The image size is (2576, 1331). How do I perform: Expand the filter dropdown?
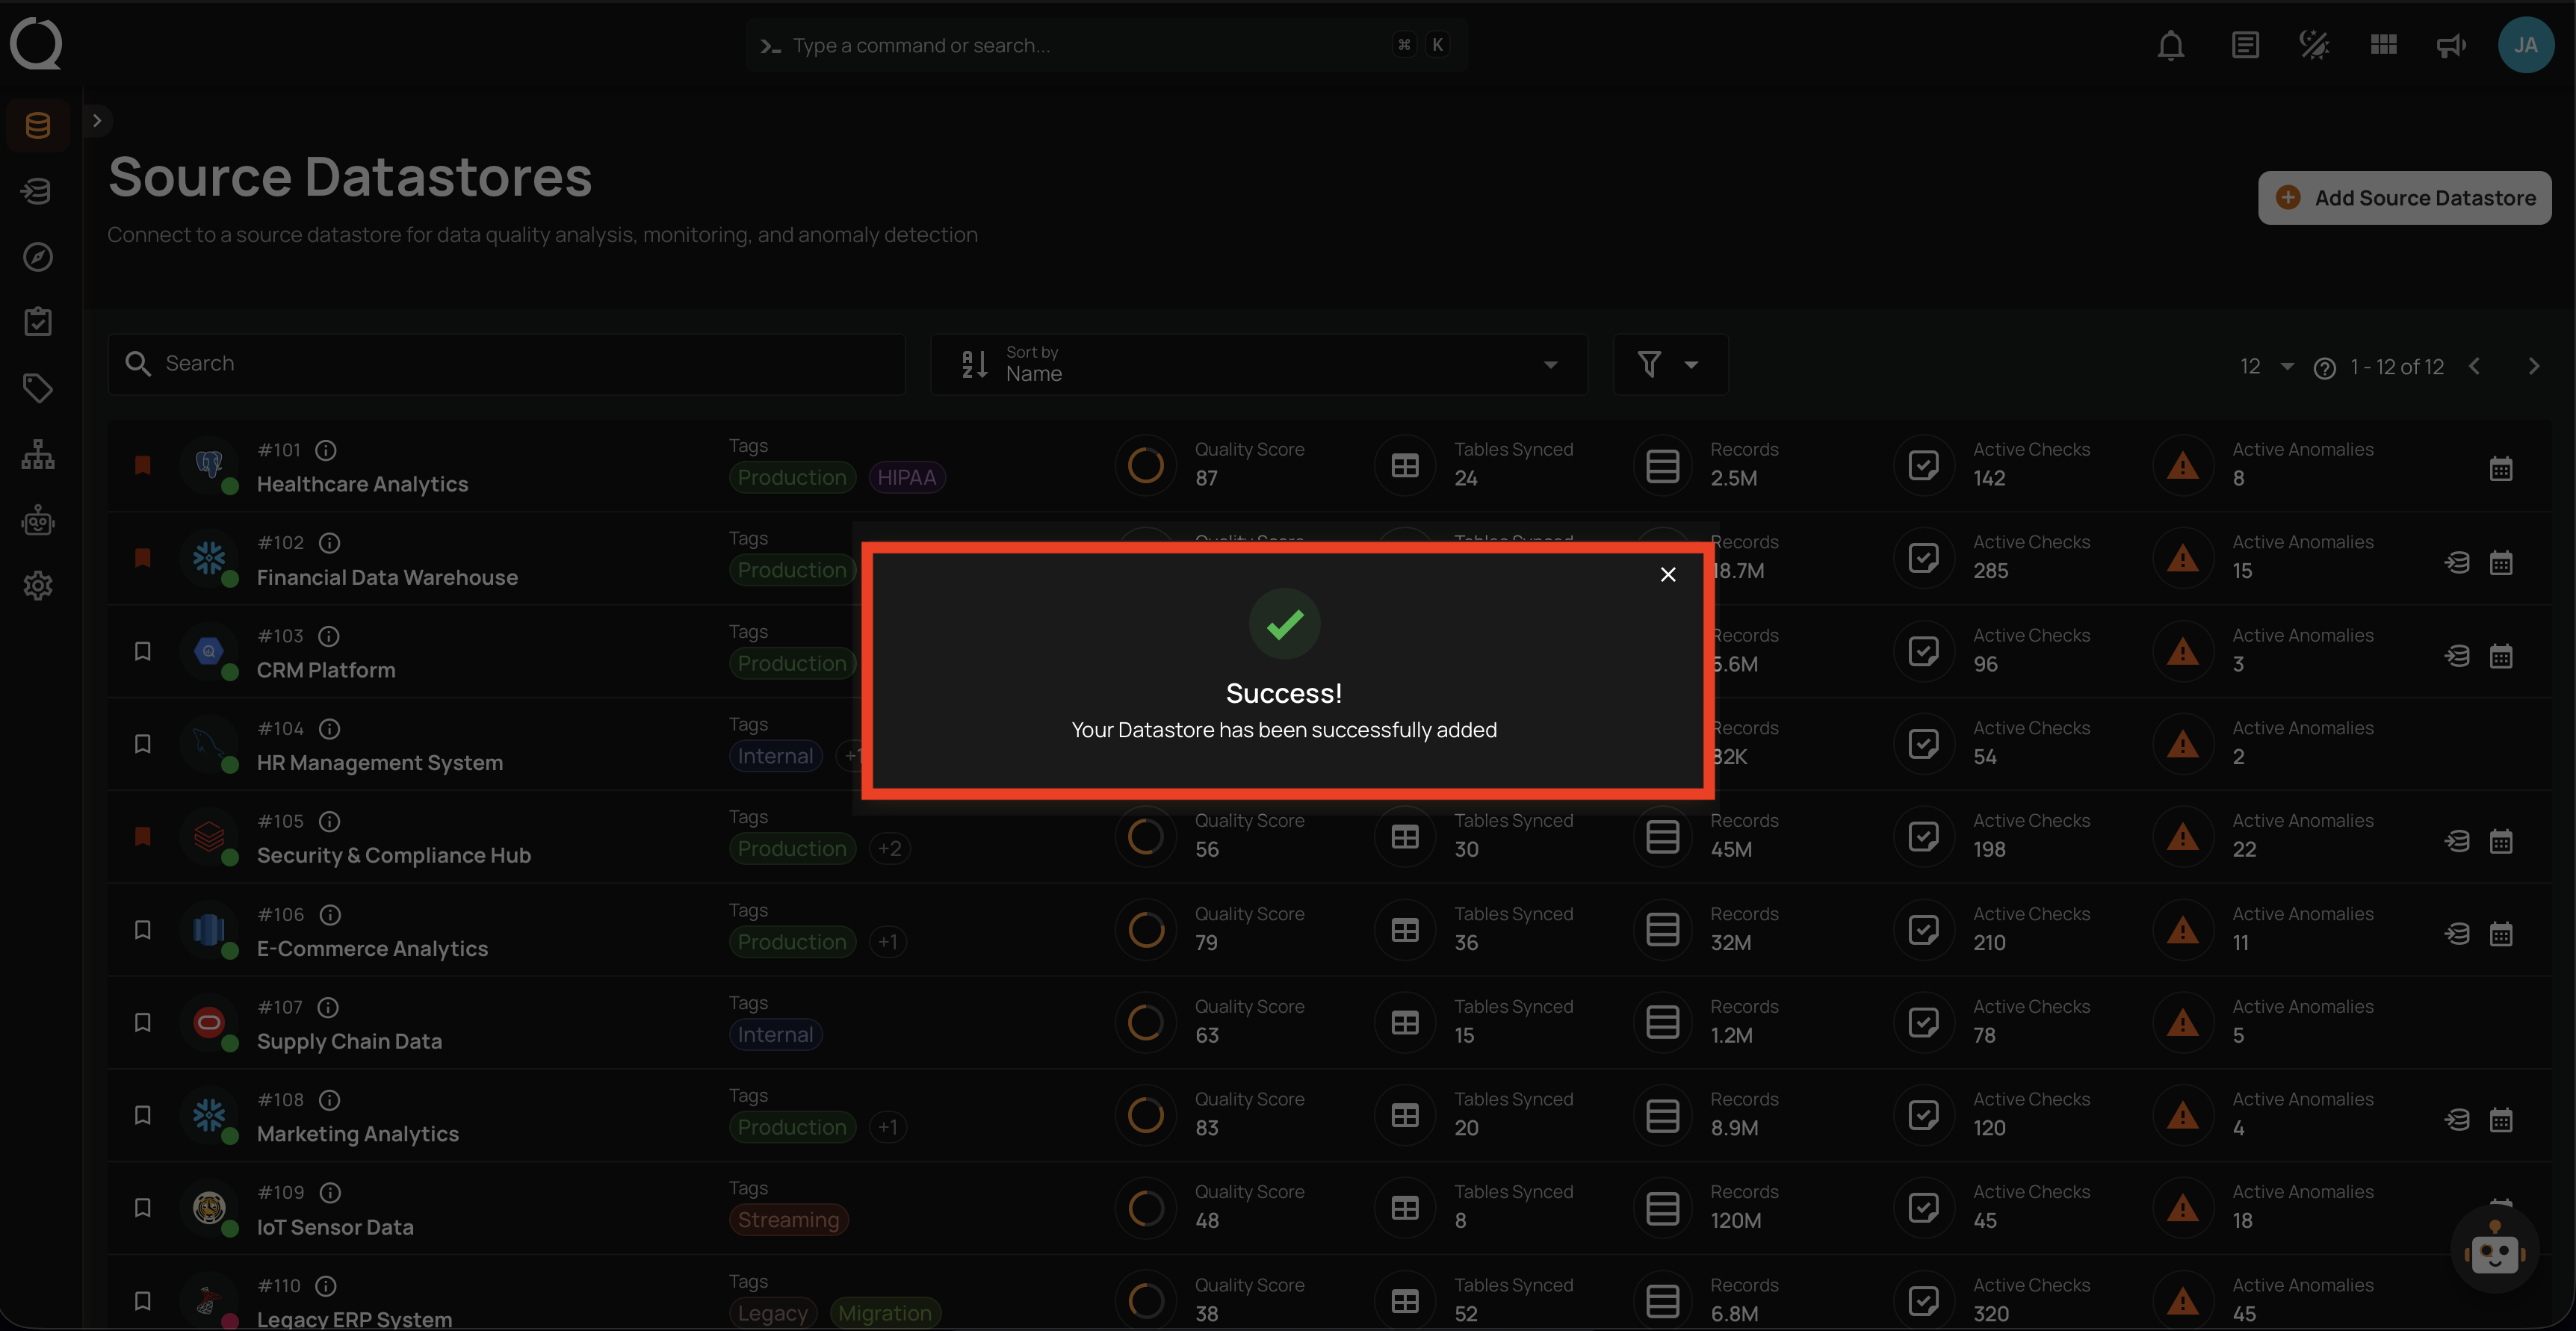coord(1669,364)
